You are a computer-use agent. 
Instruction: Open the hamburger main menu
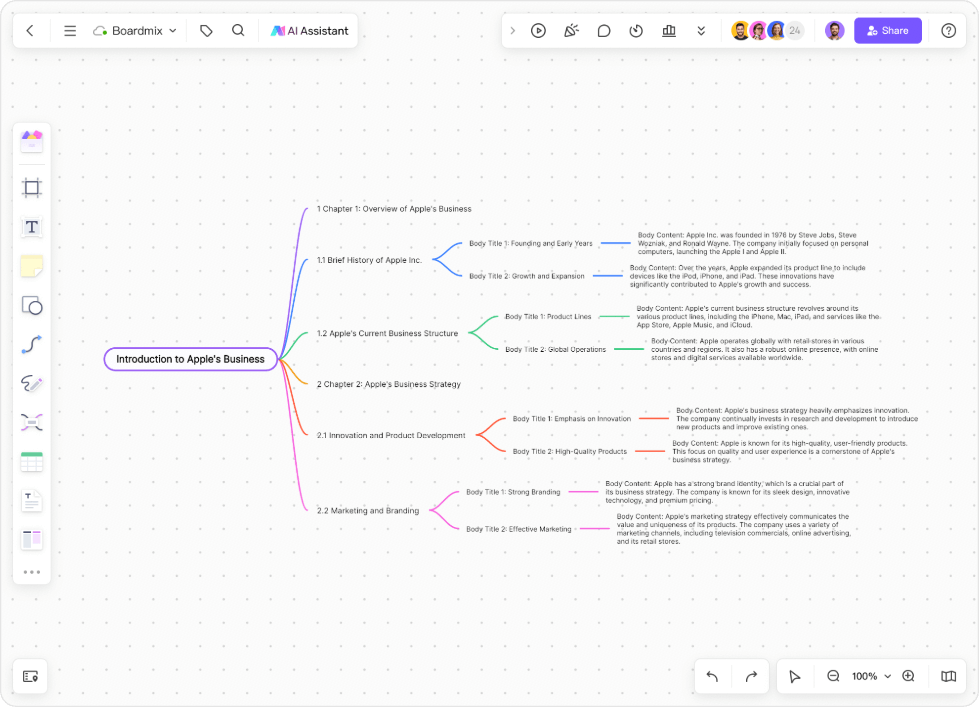coord(70,31)
